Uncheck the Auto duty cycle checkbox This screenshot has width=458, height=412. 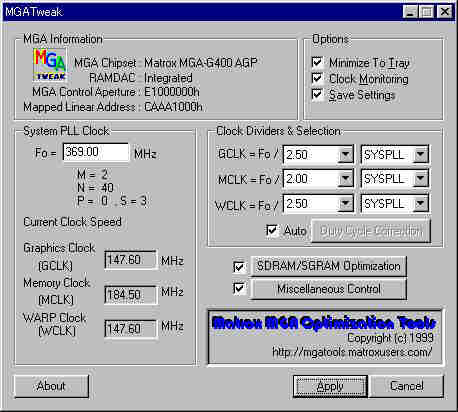coord(272,230)
